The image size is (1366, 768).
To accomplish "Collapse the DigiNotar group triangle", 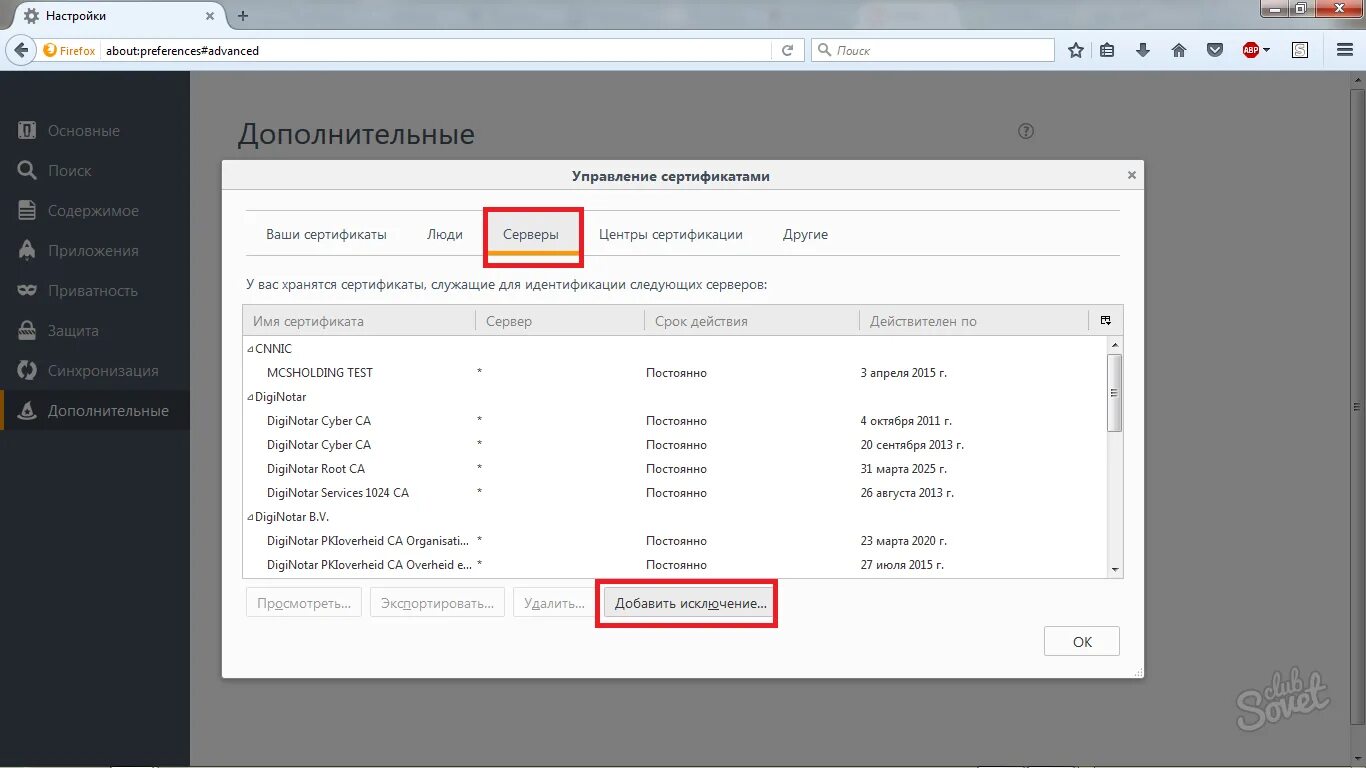I will [250, 397].
